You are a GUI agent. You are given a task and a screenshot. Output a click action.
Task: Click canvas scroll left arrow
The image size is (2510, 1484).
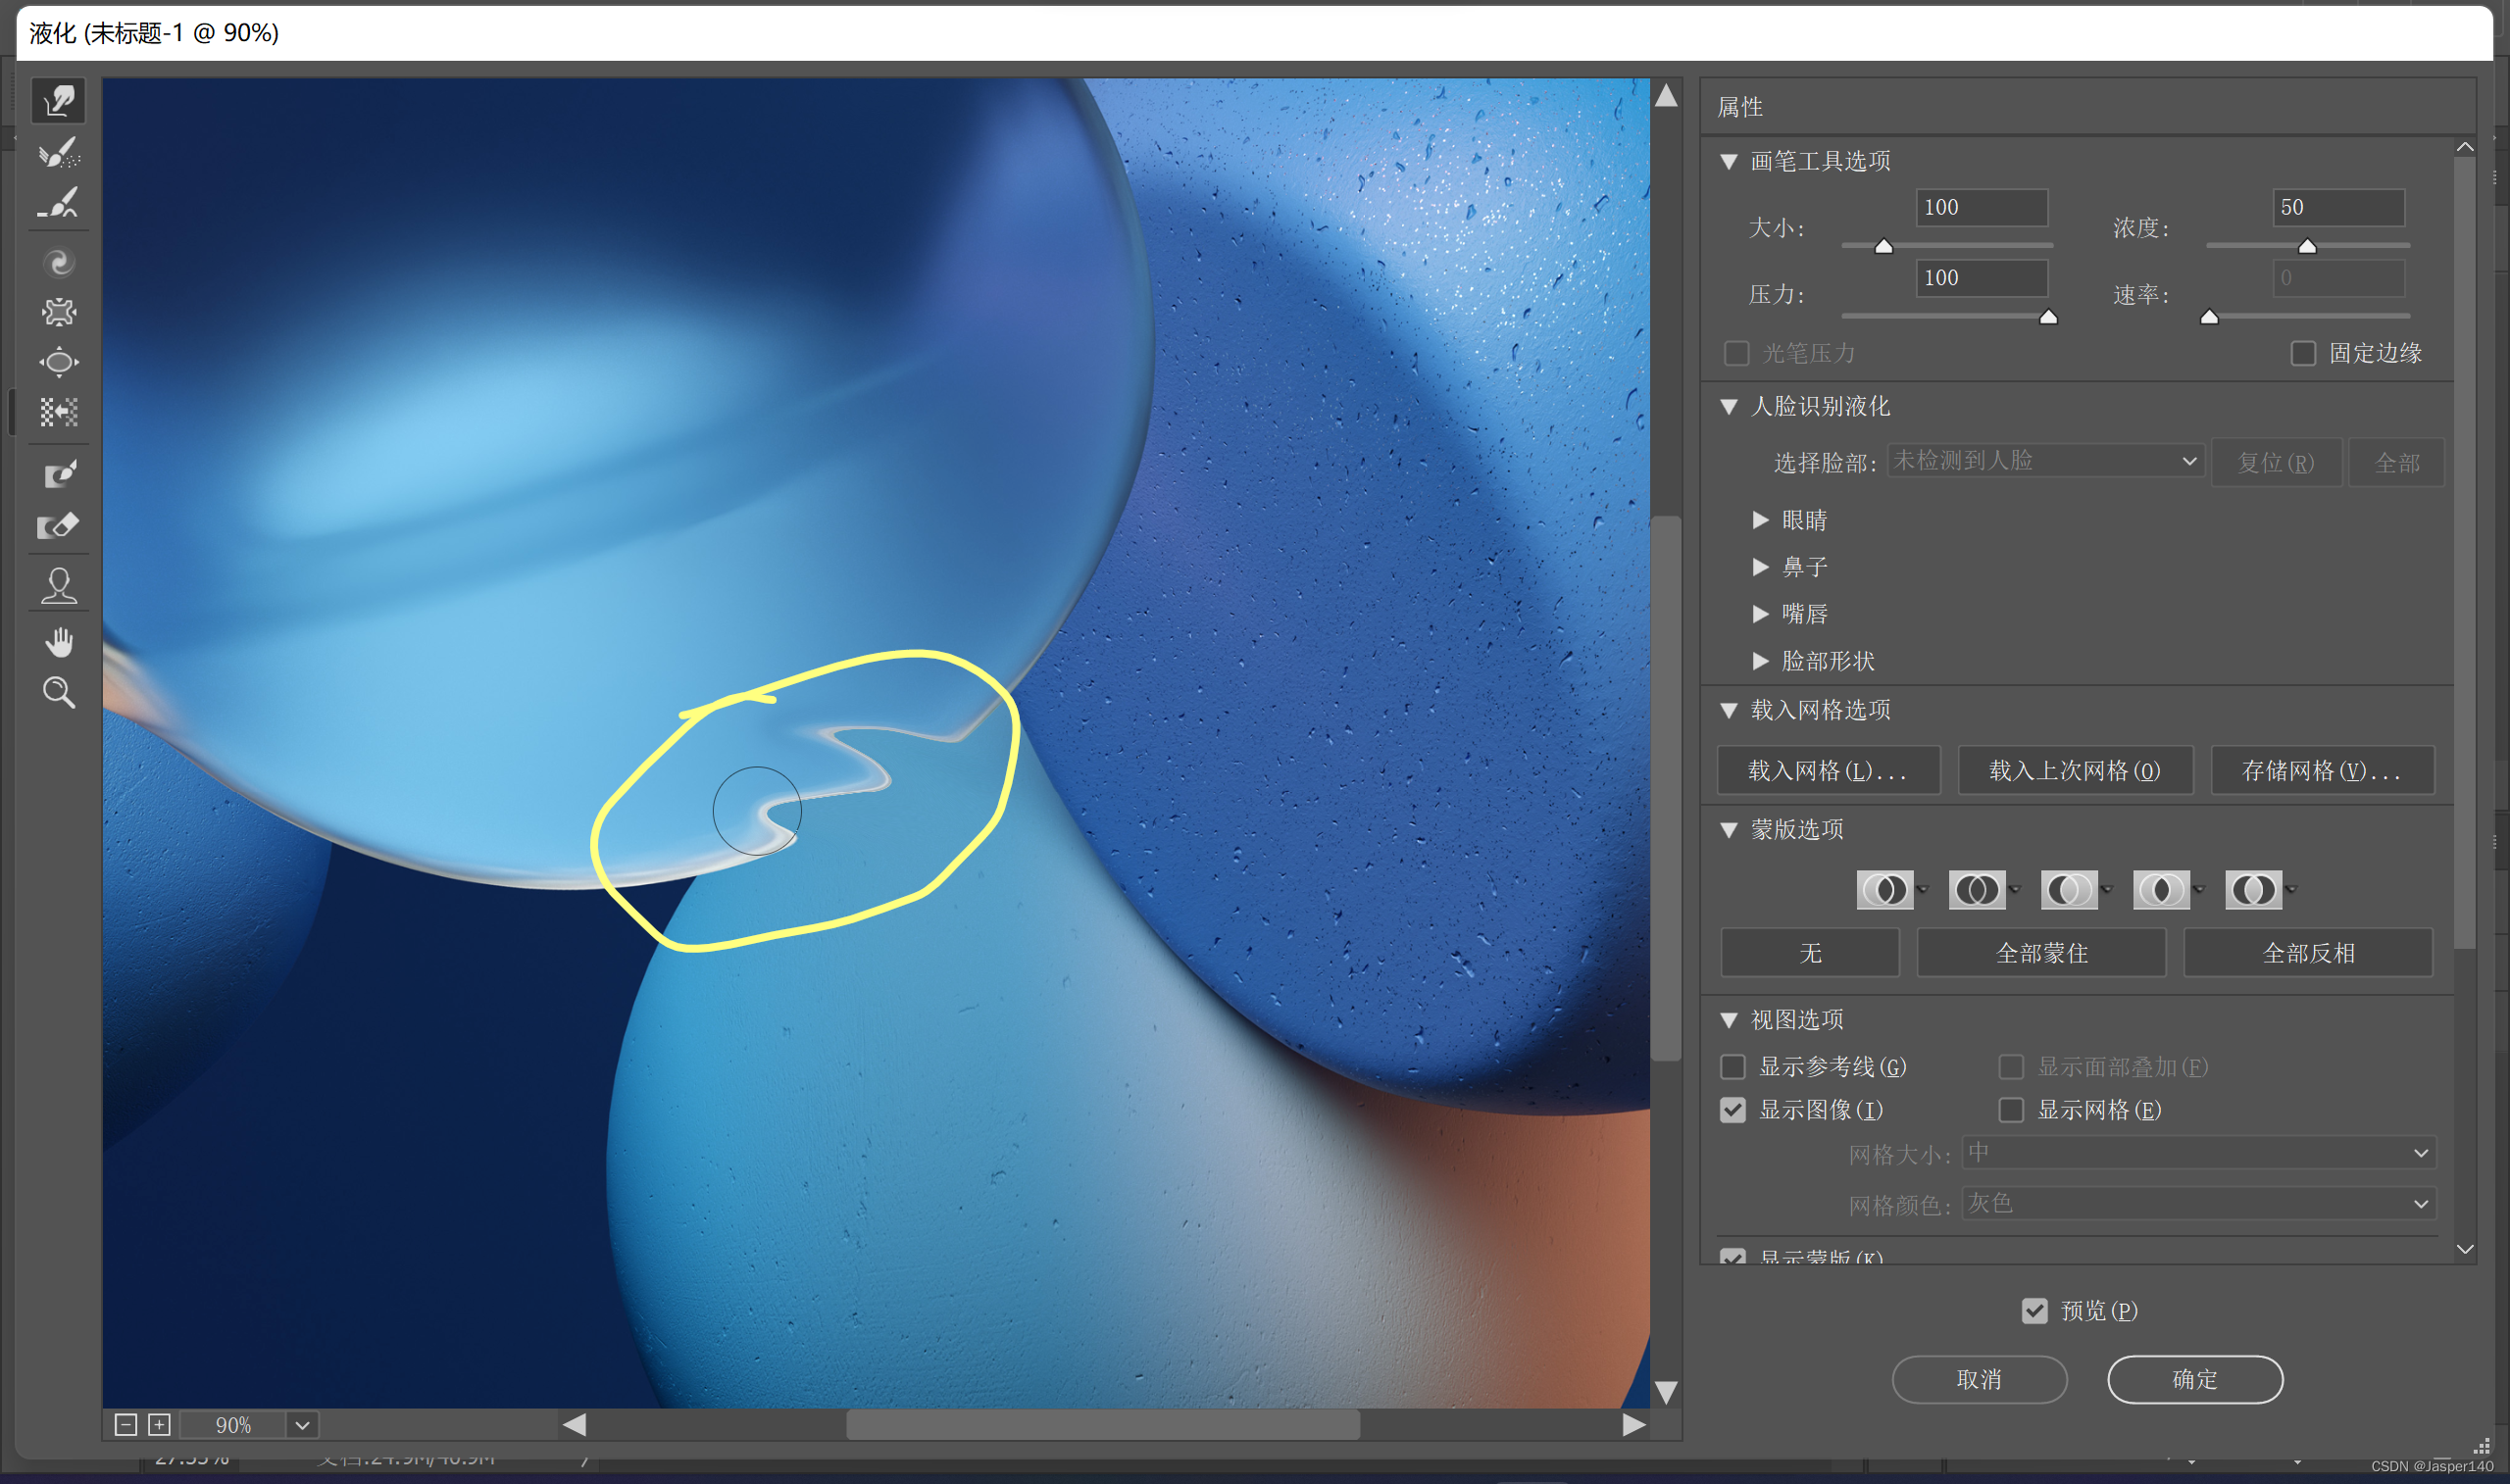574,1425
